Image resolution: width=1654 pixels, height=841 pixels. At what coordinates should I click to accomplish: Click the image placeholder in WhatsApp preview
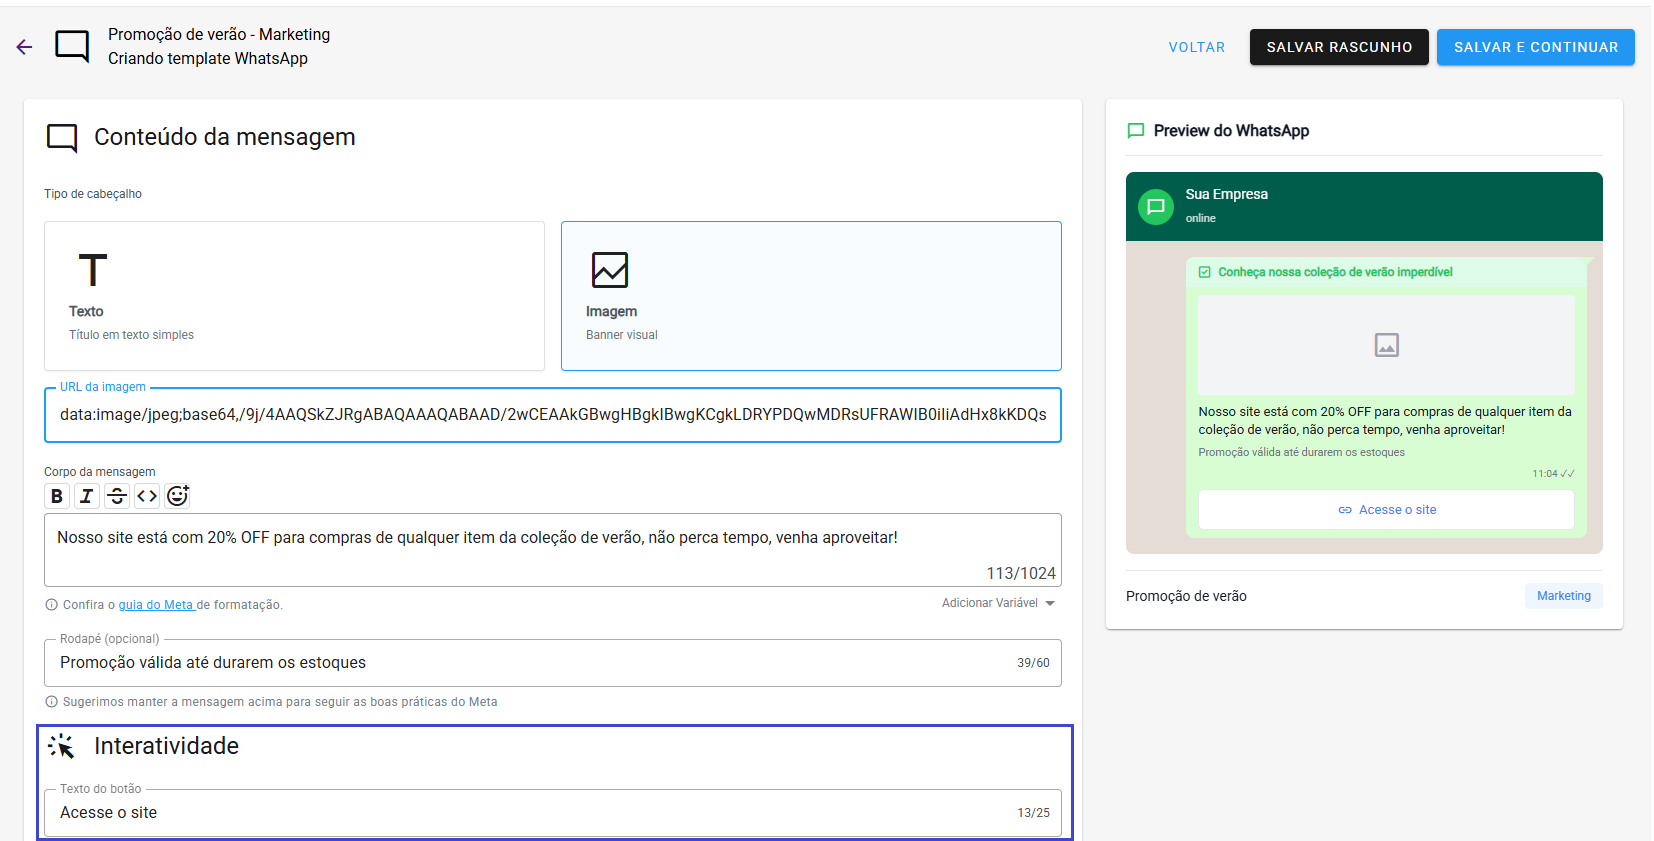tap(1386, 345)
